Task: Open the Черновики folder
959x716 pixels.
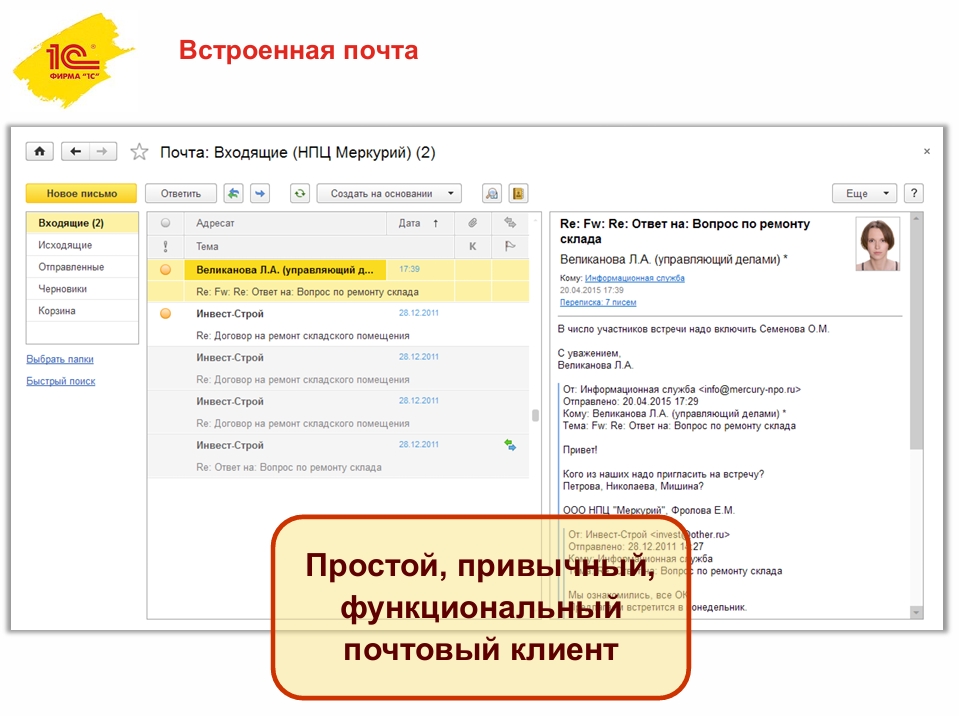Action: [63, 289]
